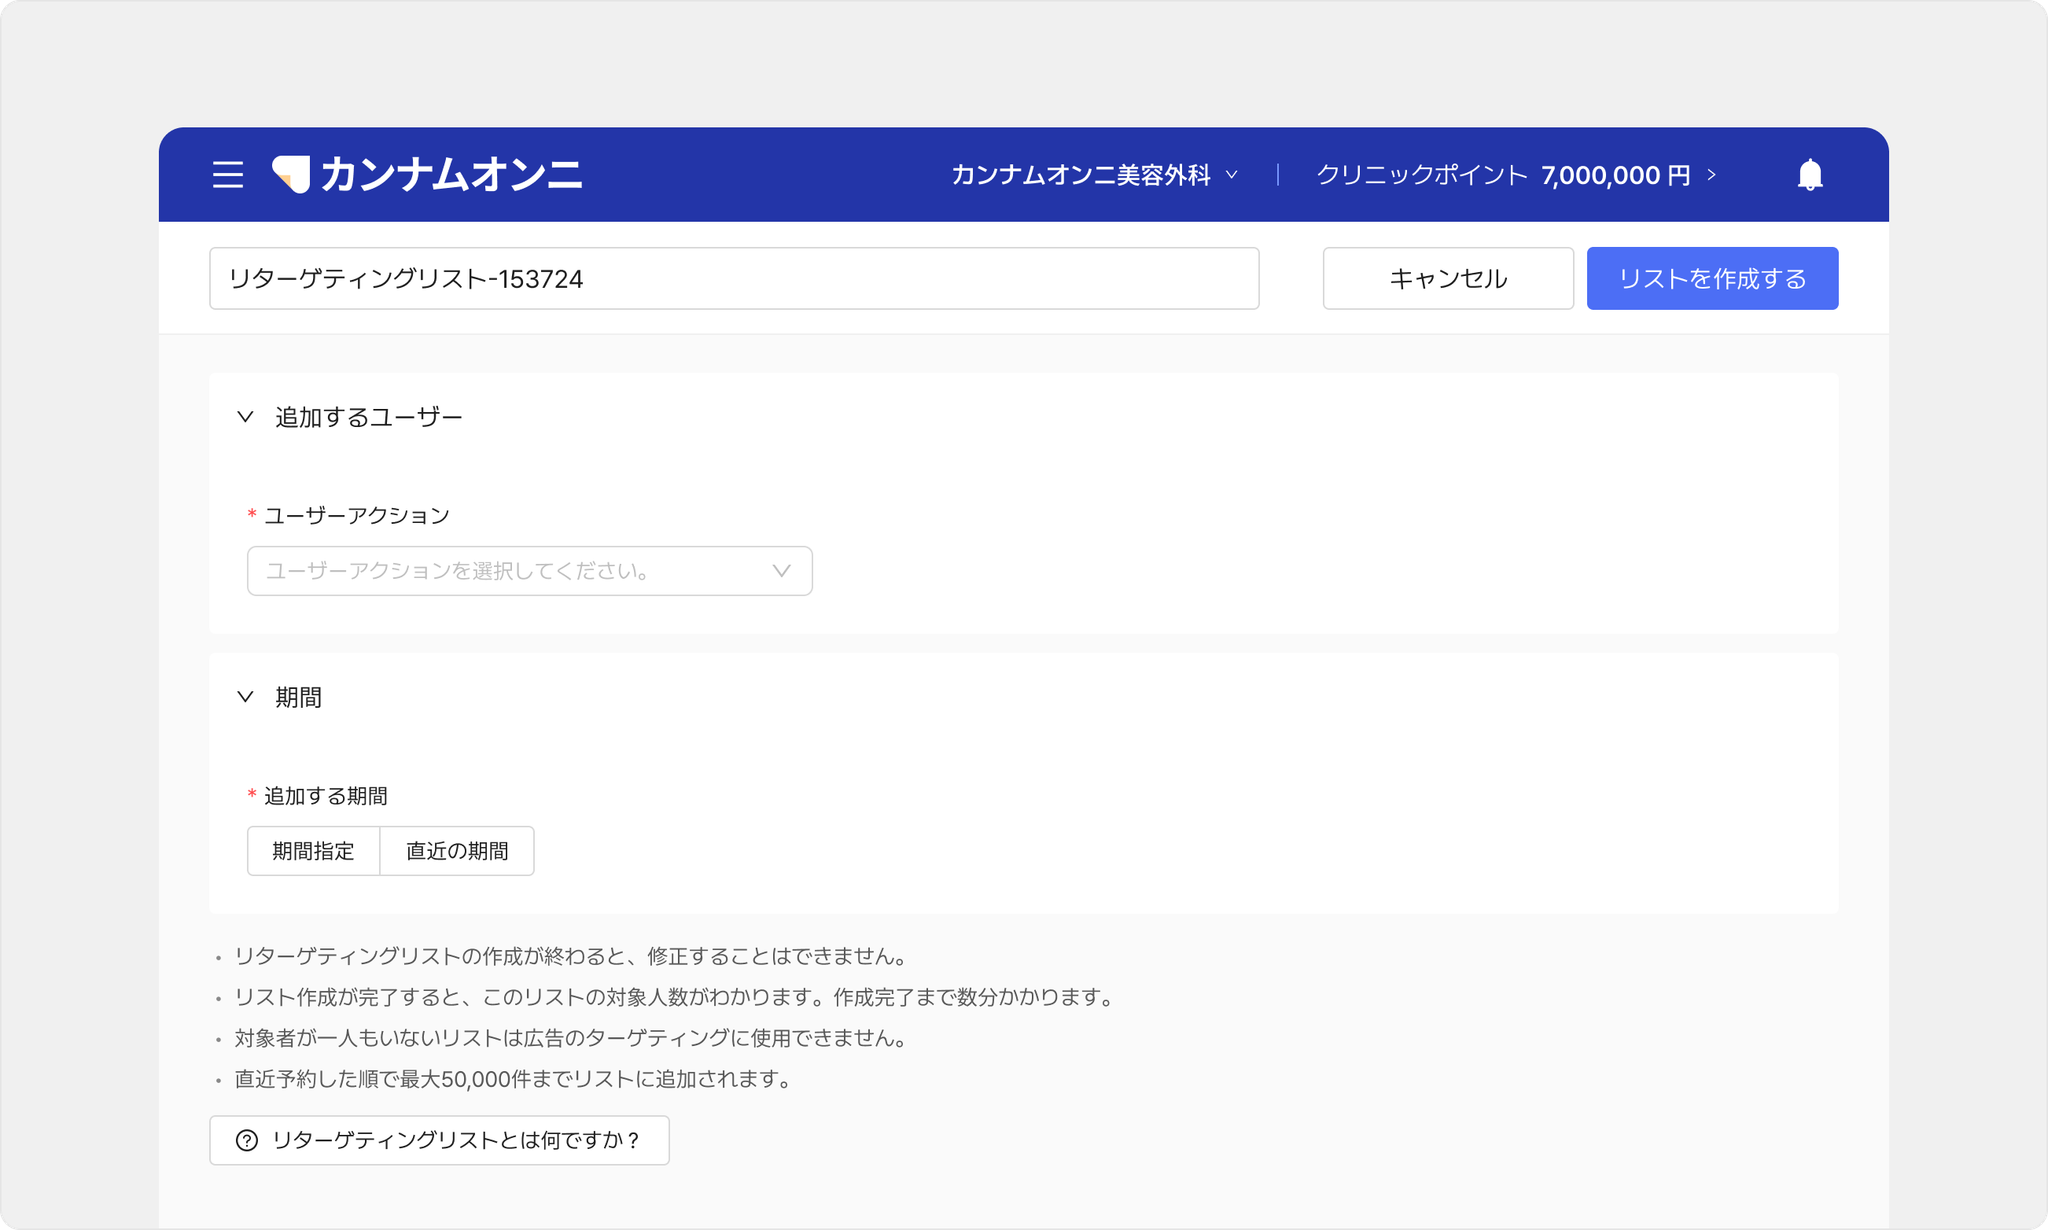The width and height of the screenshot is (2048, 1230).
Task: Open the notification bell
Action: (1810, 175)
